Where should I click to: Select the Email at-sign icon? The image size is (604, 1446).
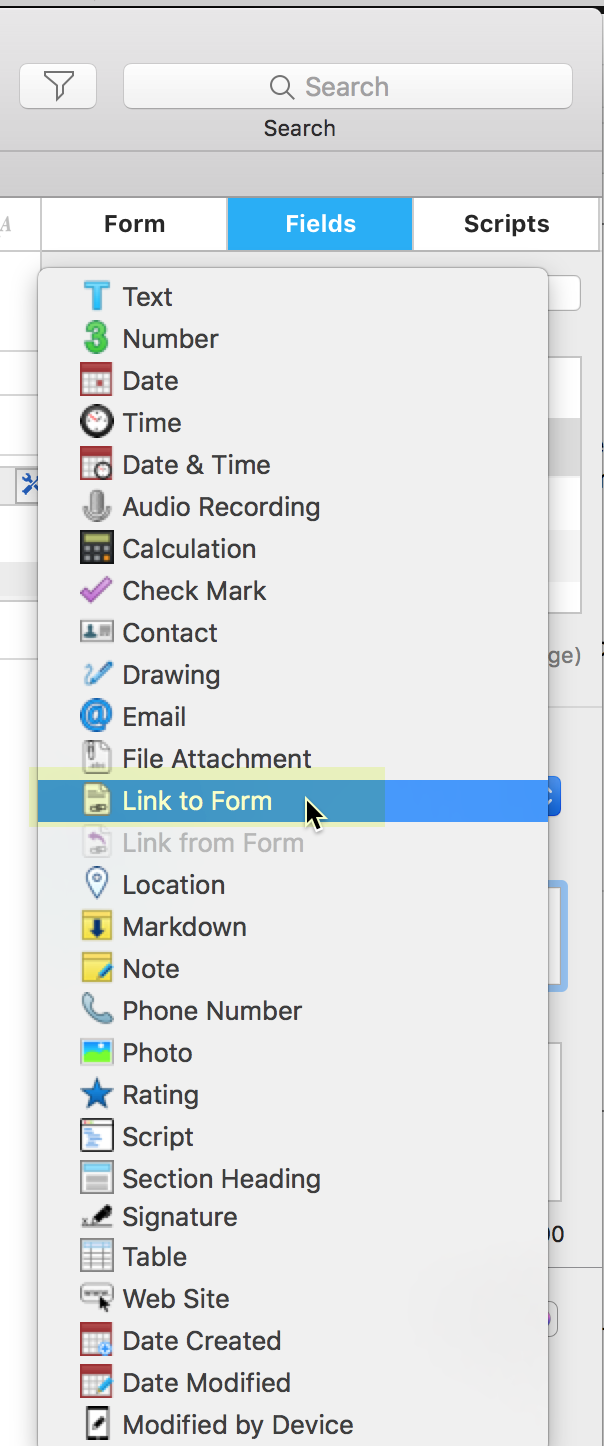coord(96,717)
